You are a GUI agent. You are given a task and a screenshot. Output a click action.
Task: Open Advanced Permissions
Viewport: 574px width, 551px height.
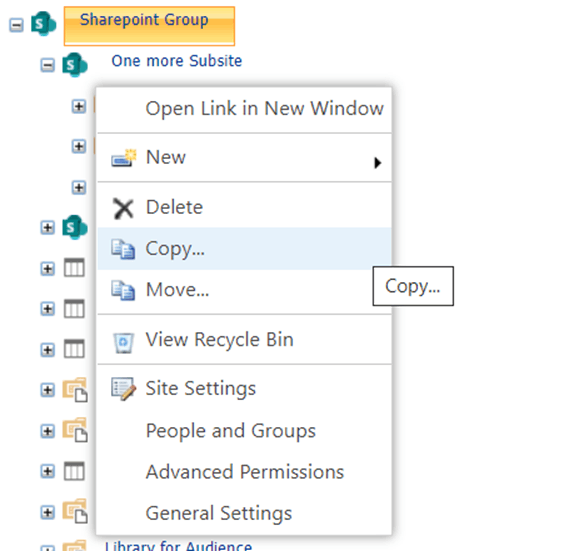[x=244, y=472]
